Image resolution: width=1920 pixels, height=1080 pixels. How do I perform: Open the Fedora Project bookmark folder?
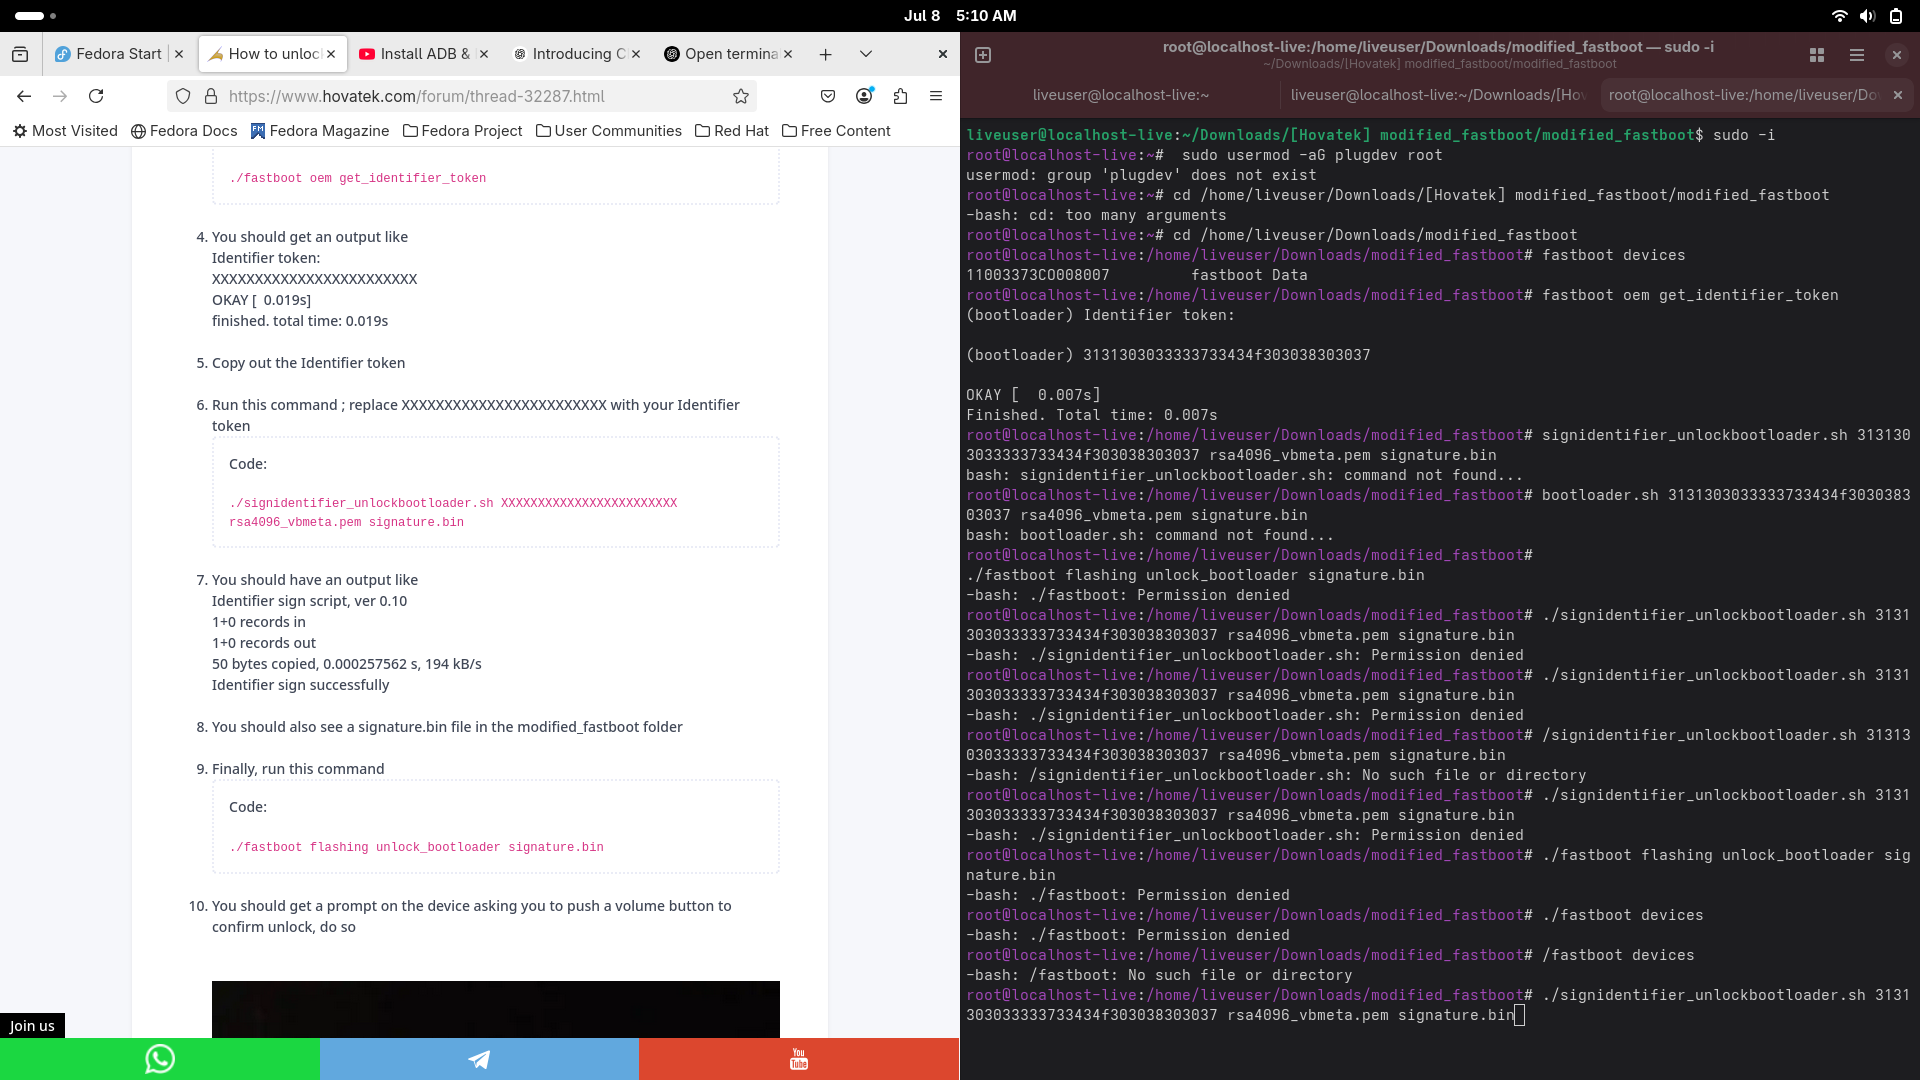pyautogui.click(x=462, y=131)
